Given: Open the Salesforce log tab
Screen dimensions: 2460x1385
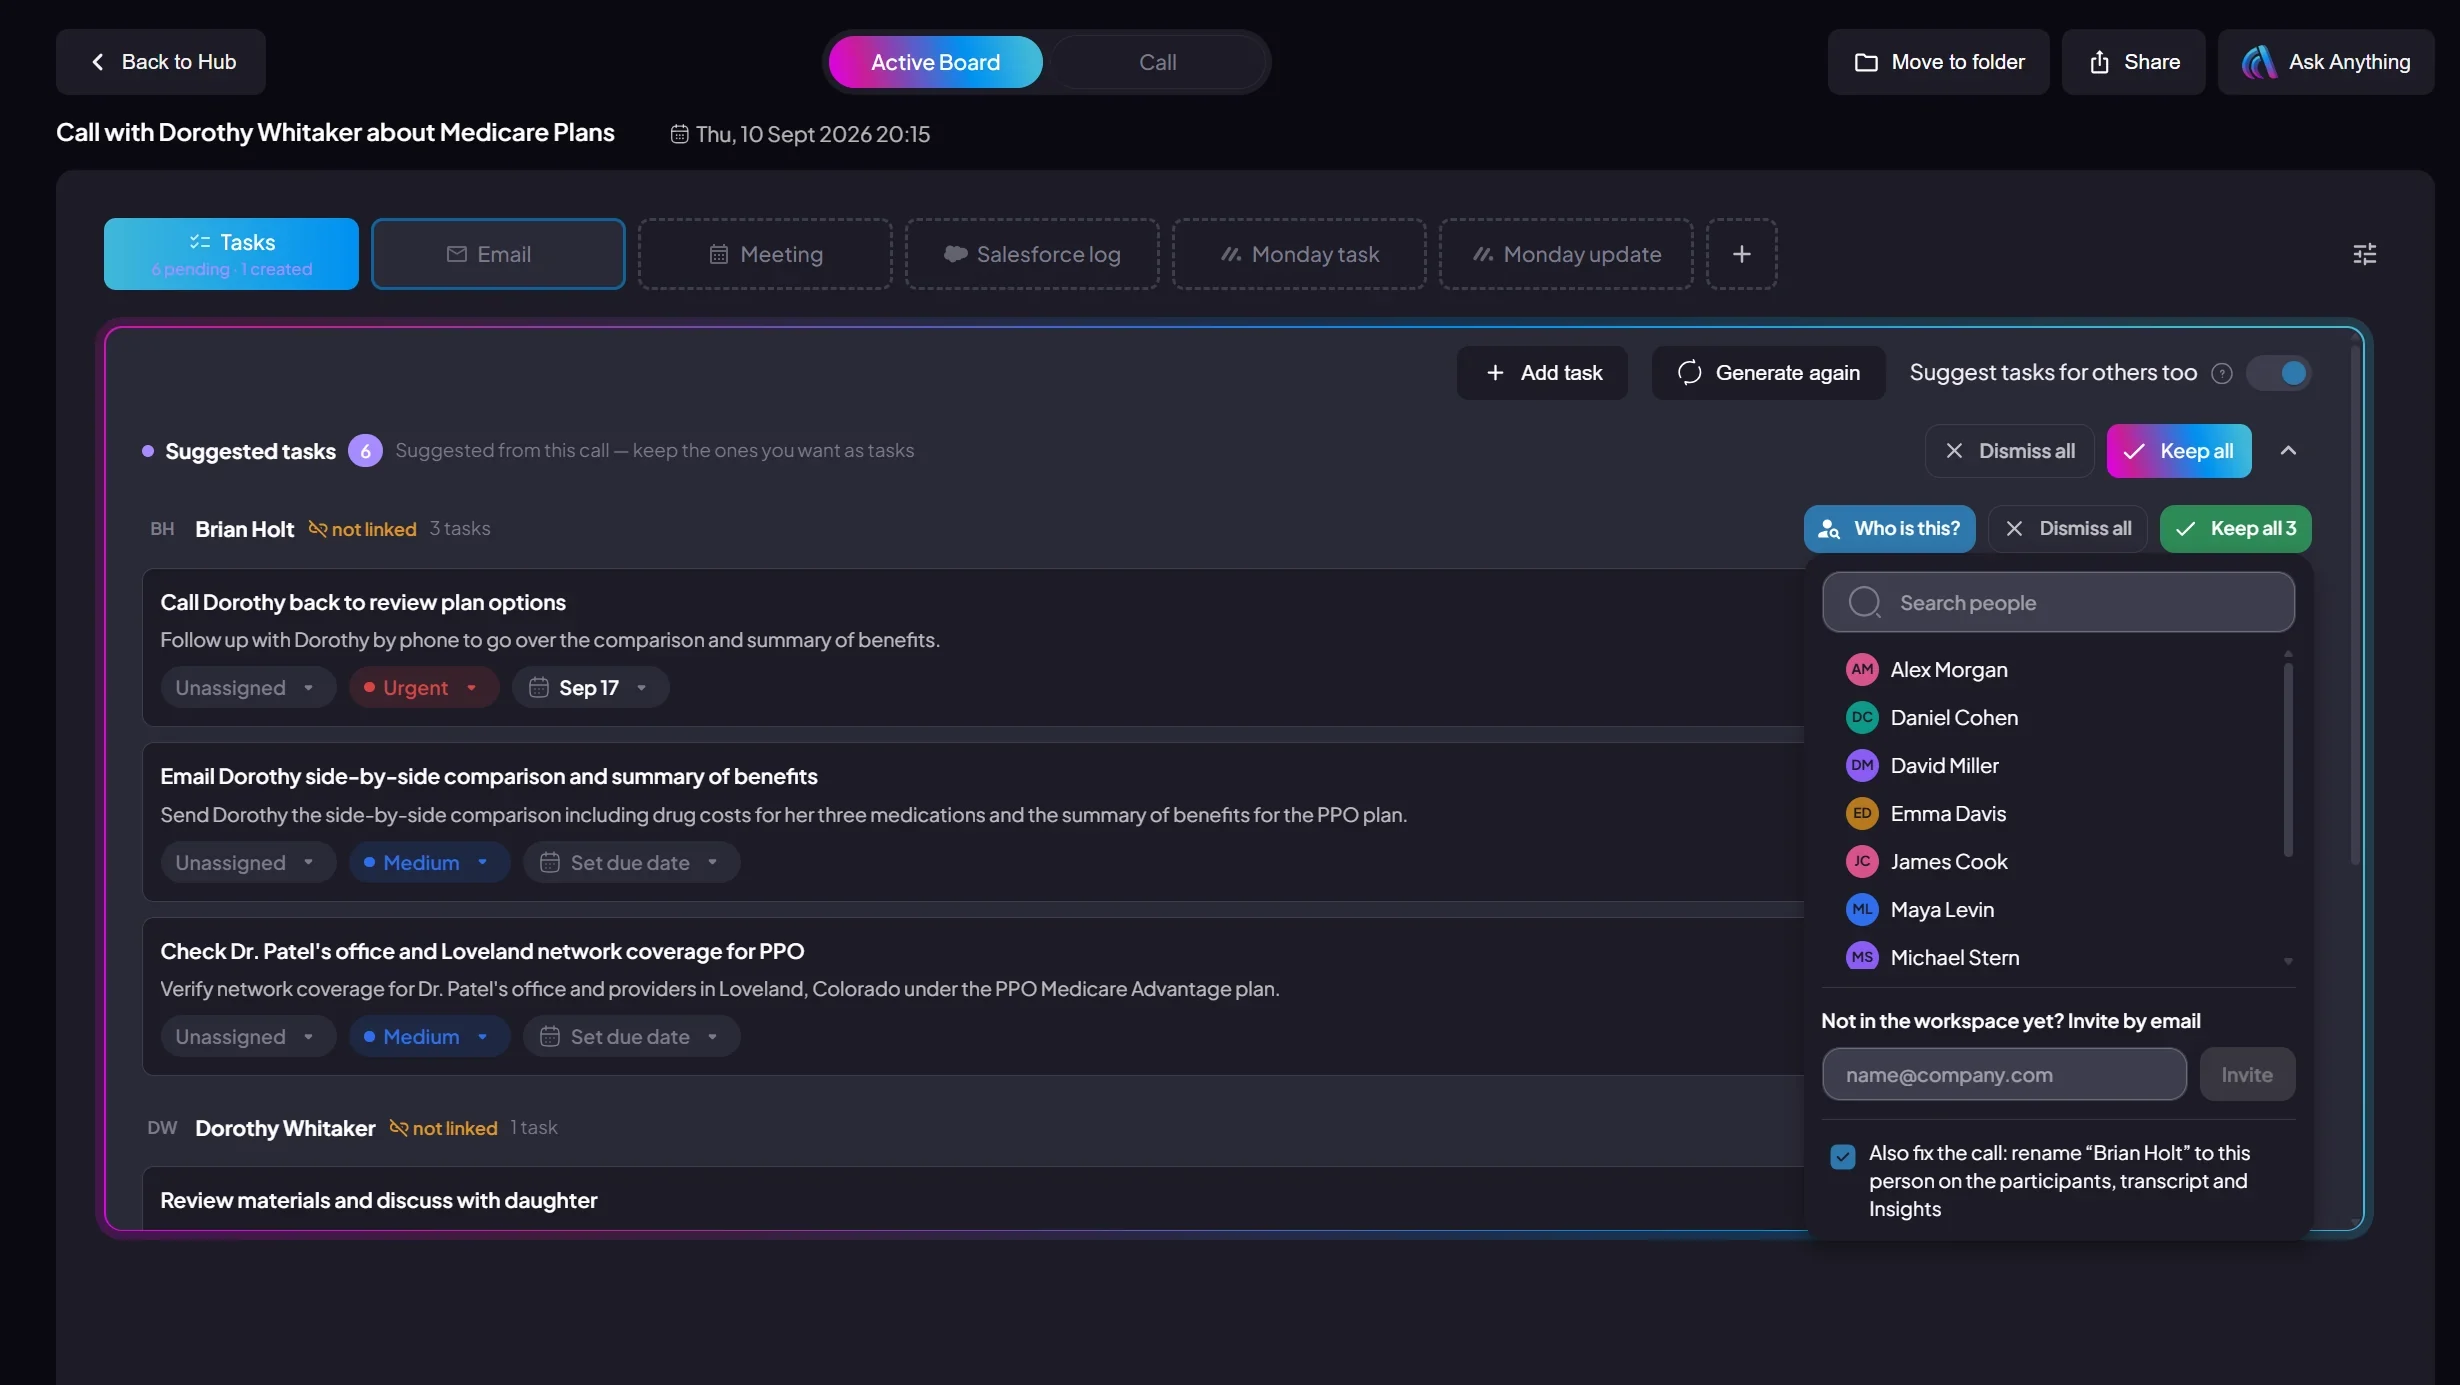Looking at the screenshot, I should click(x=1032, y=254).
